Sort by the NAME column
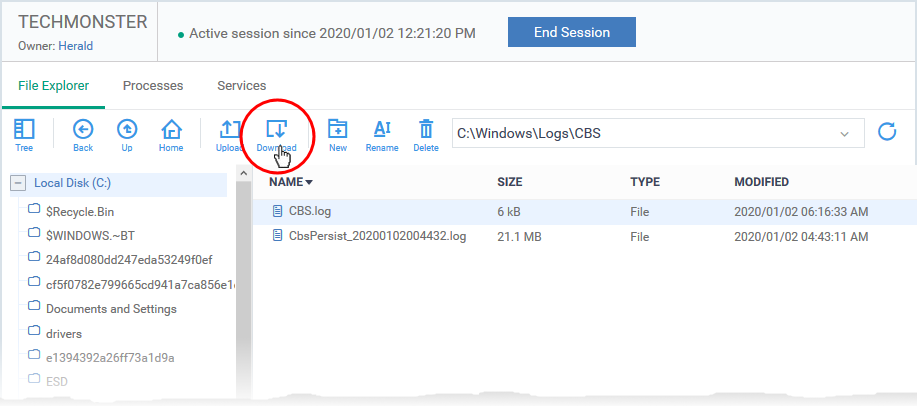 (290, 182)
